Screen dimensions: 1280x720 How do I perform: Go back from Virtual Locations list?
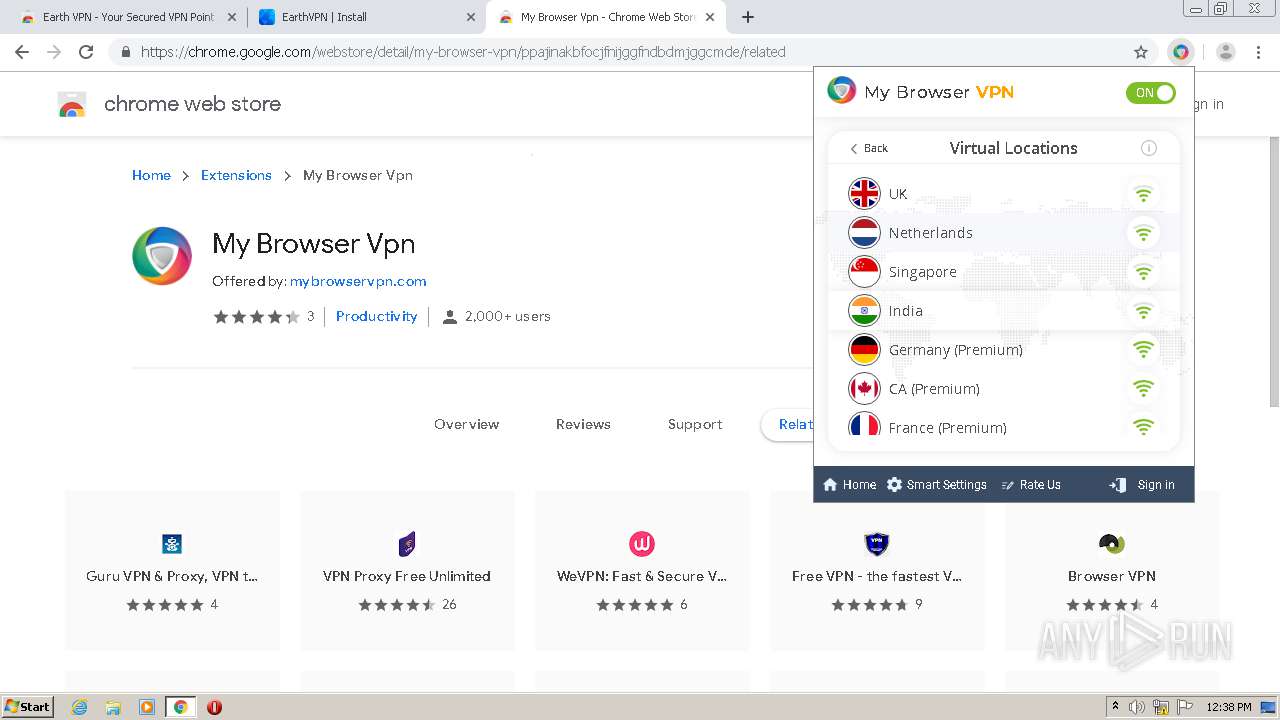pyautogui.click(x=869, y=148)
